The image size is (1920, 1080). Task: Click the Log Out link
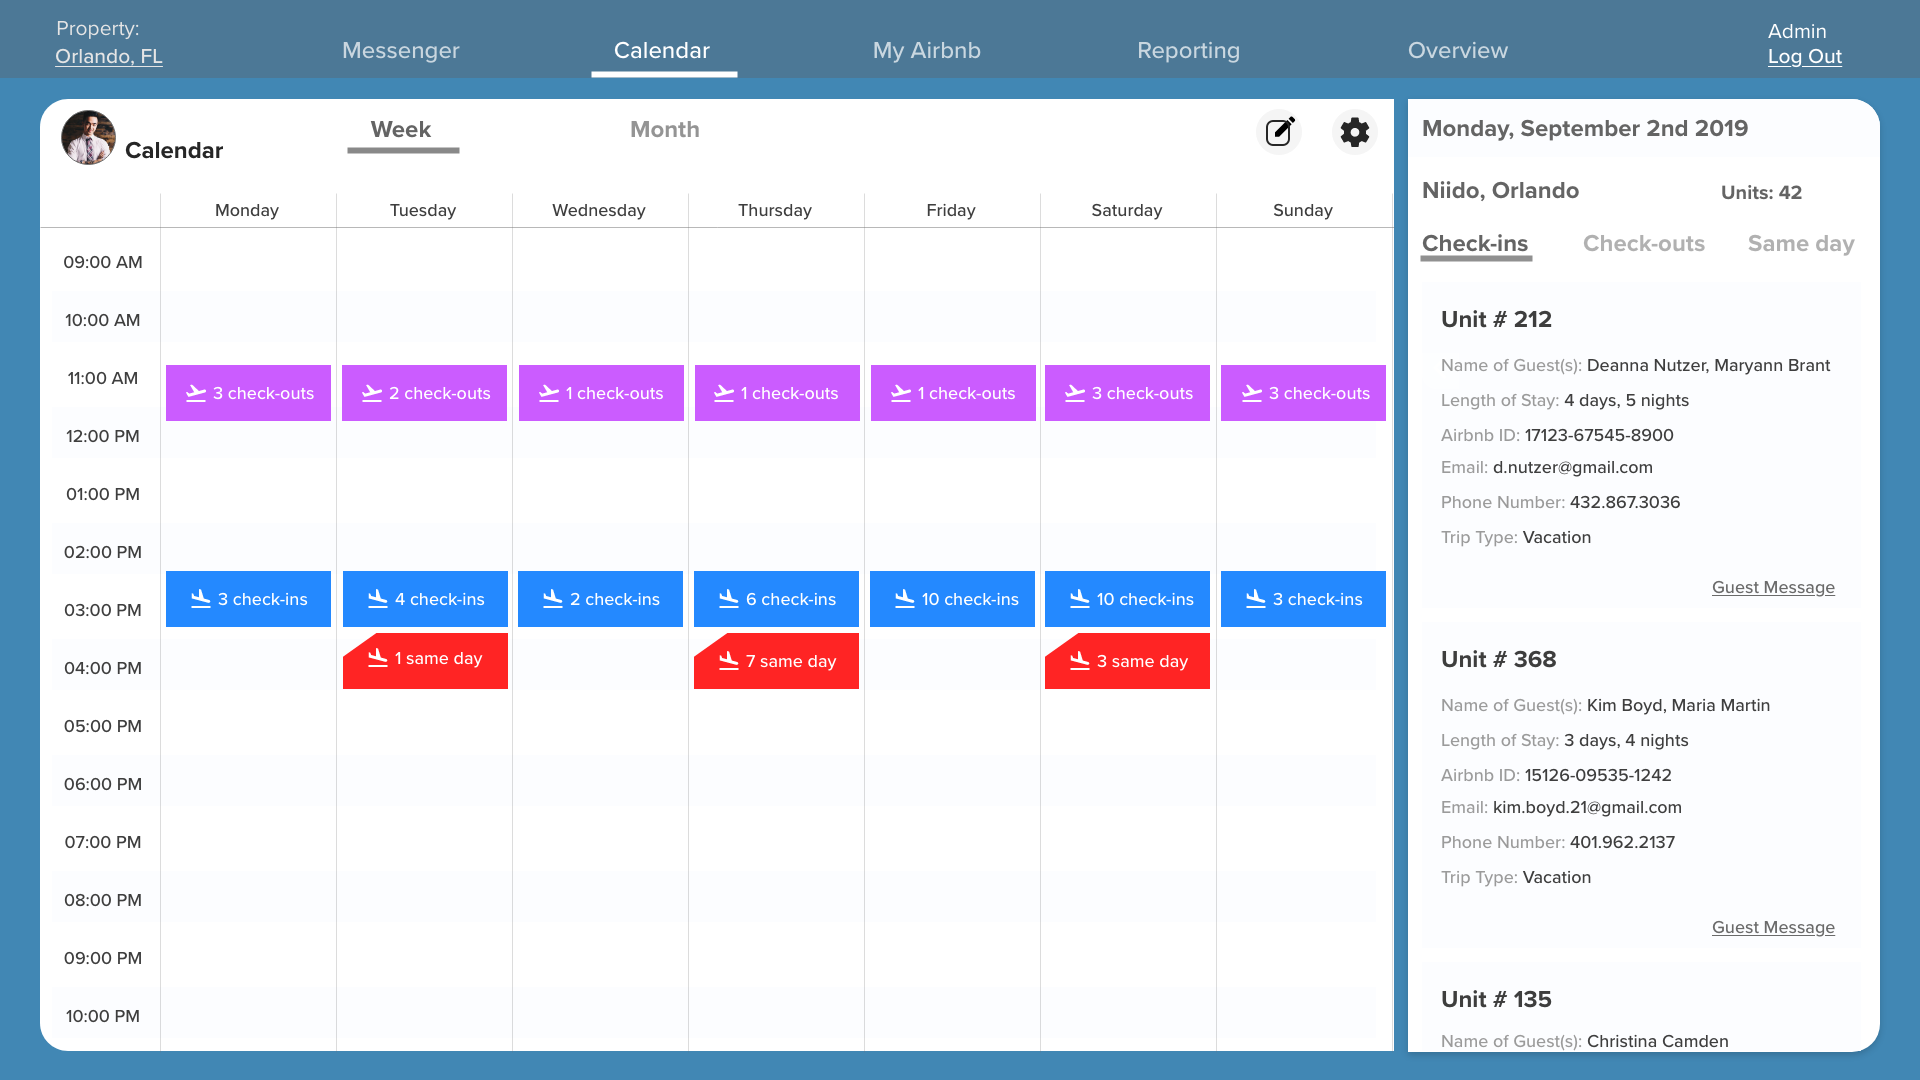click(x=1804, y=57)
